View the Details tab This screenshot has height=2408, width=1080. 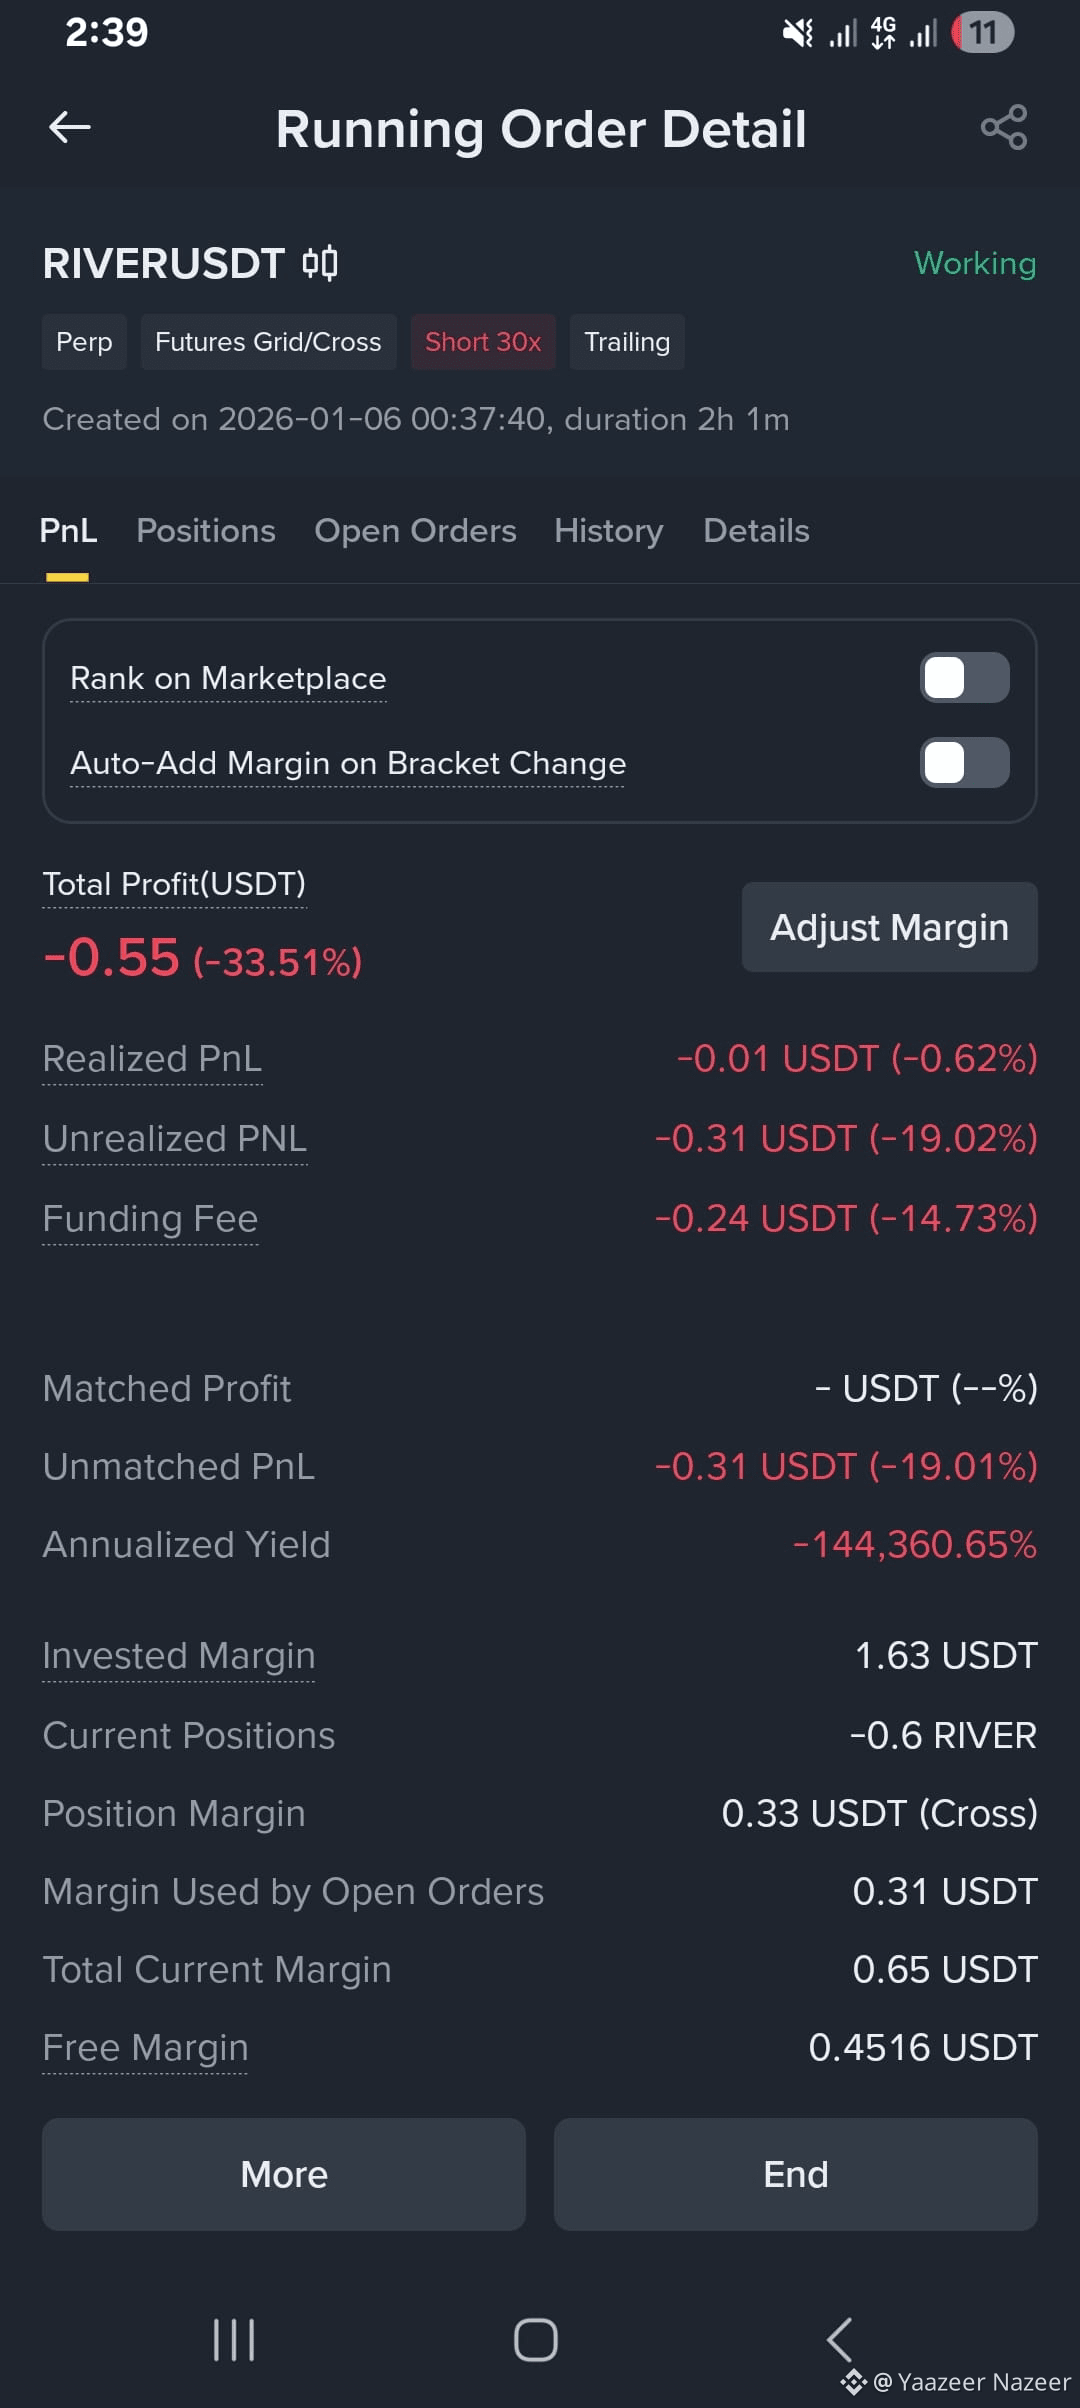[756, 531]
